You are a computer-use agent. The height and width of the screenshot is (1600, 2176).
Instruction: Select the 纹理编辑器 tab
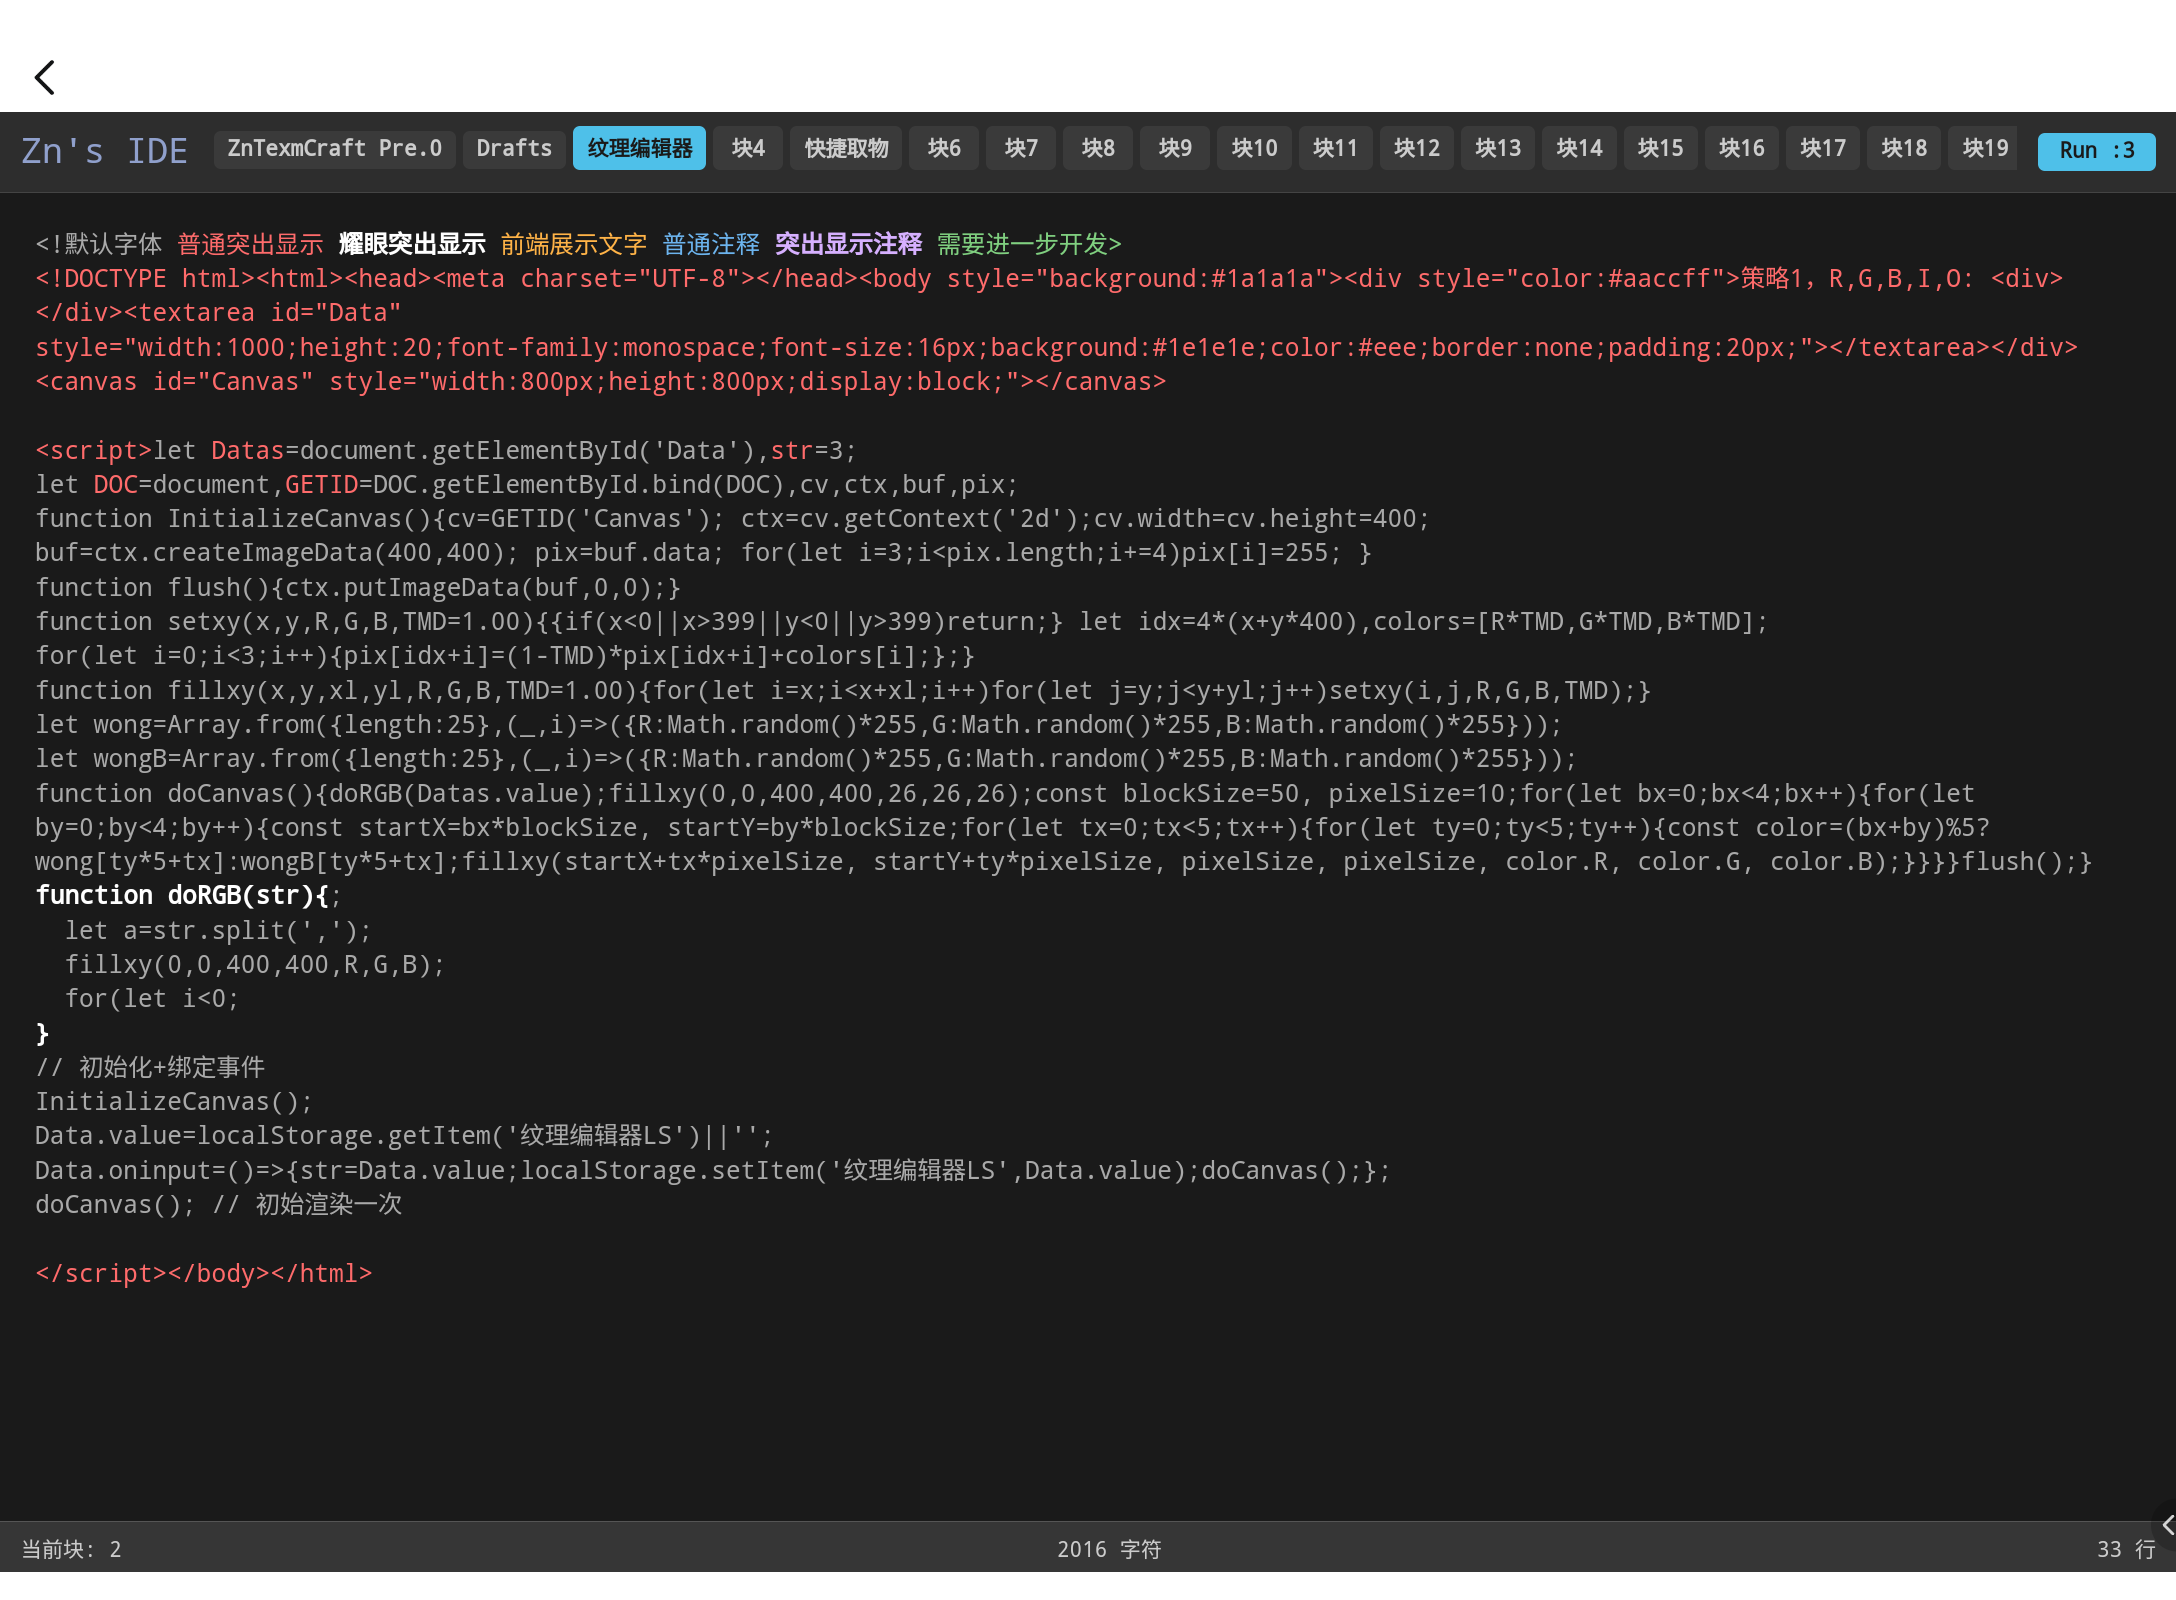(639, 148)
